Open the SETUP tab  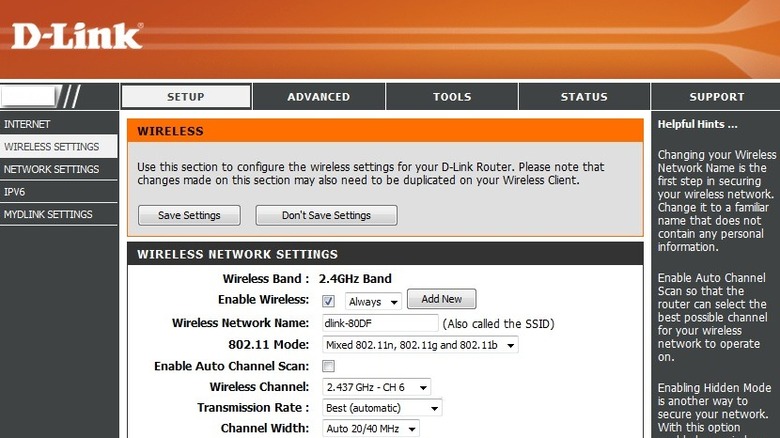[x=186, y=97]
